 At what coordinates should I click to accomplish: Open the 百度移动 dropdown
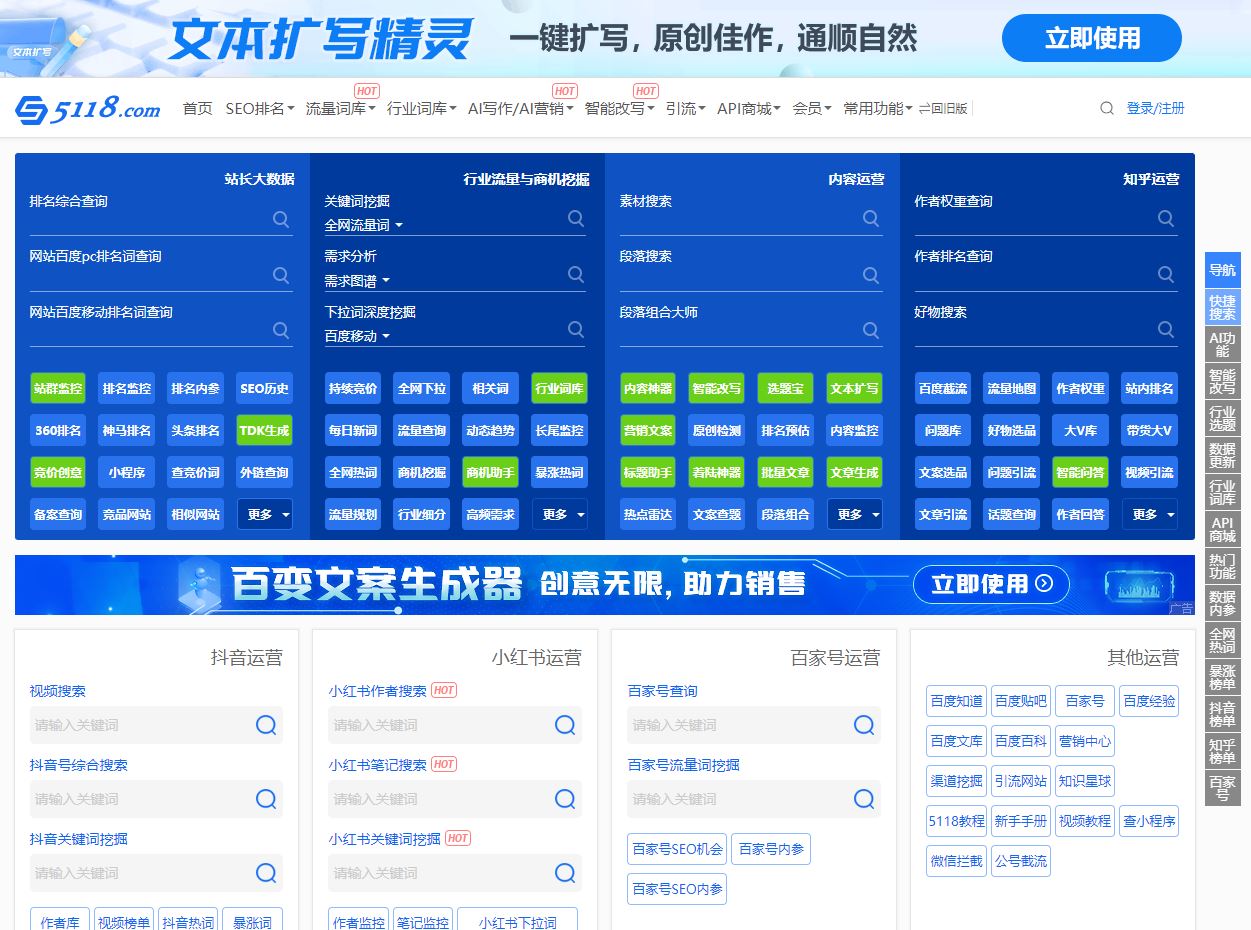357,337
